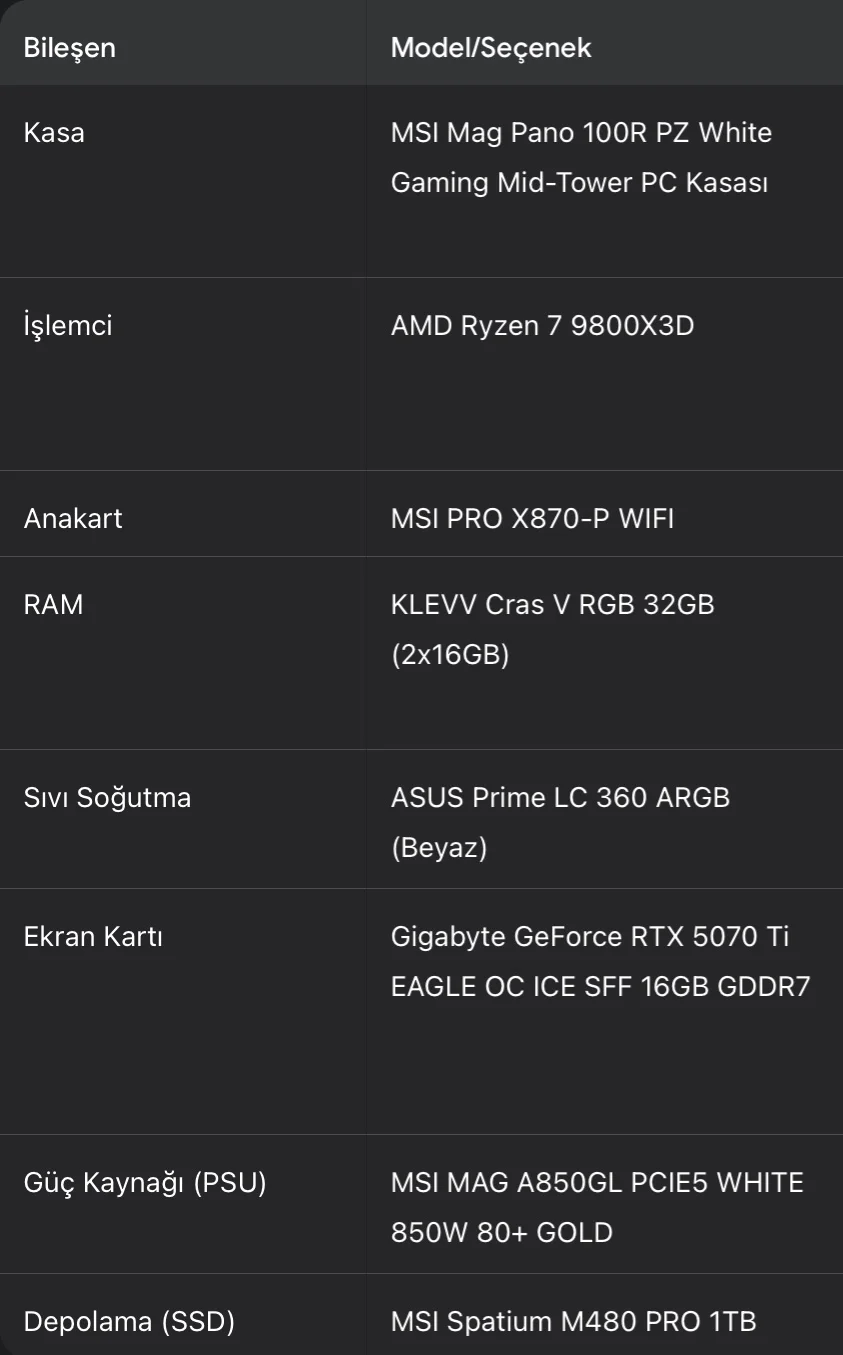Select the İşlemci row label
The image size is (843, 1355).
(68, 325)
